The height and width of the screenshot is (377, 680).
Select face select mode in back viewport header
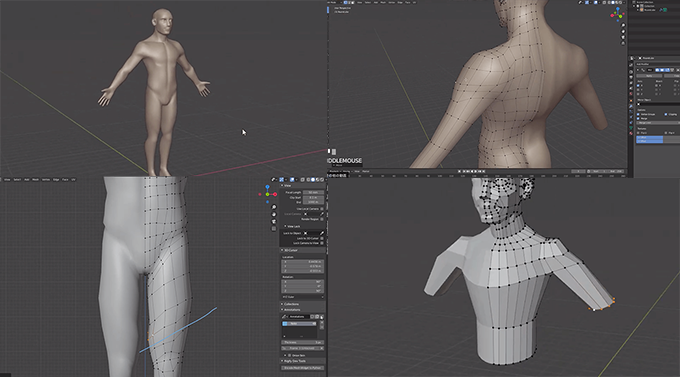[x=353, y=3]
